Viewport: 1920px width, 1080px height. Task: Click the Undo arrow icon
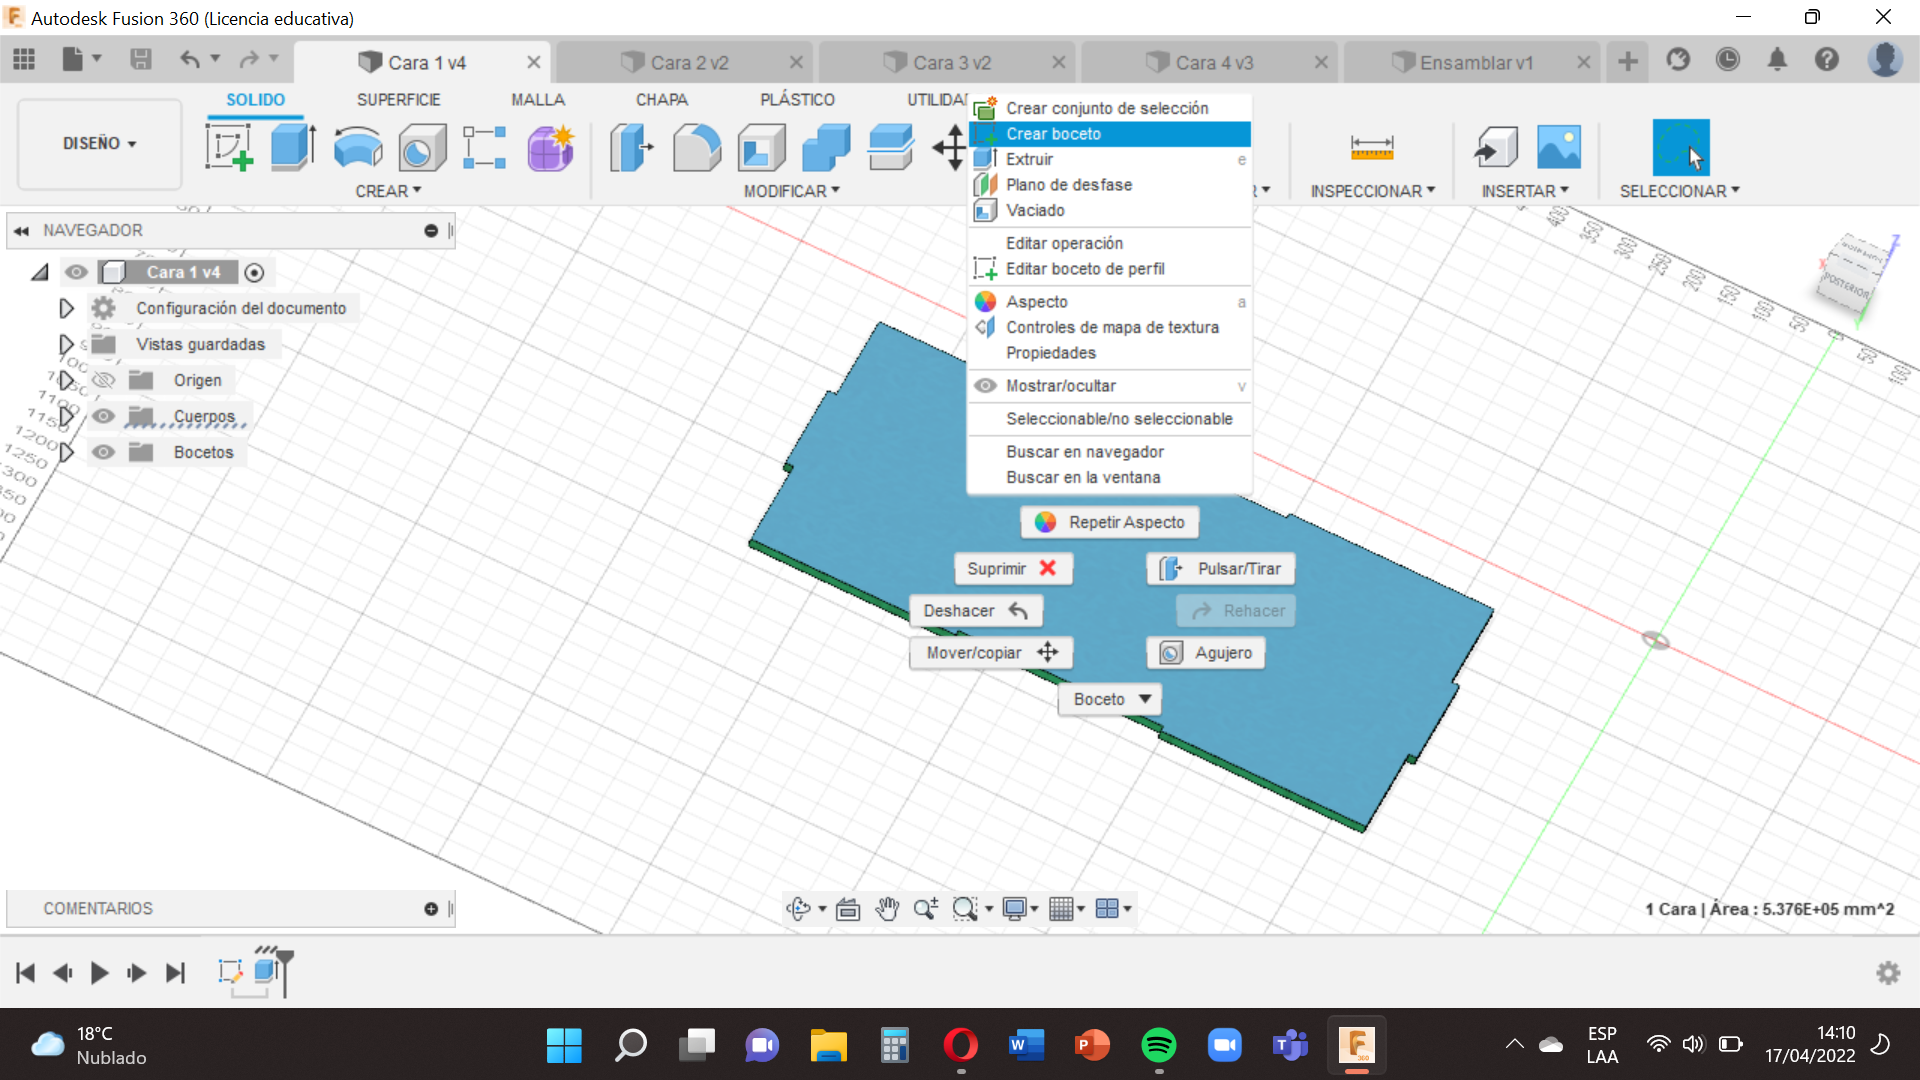(189, 60)
